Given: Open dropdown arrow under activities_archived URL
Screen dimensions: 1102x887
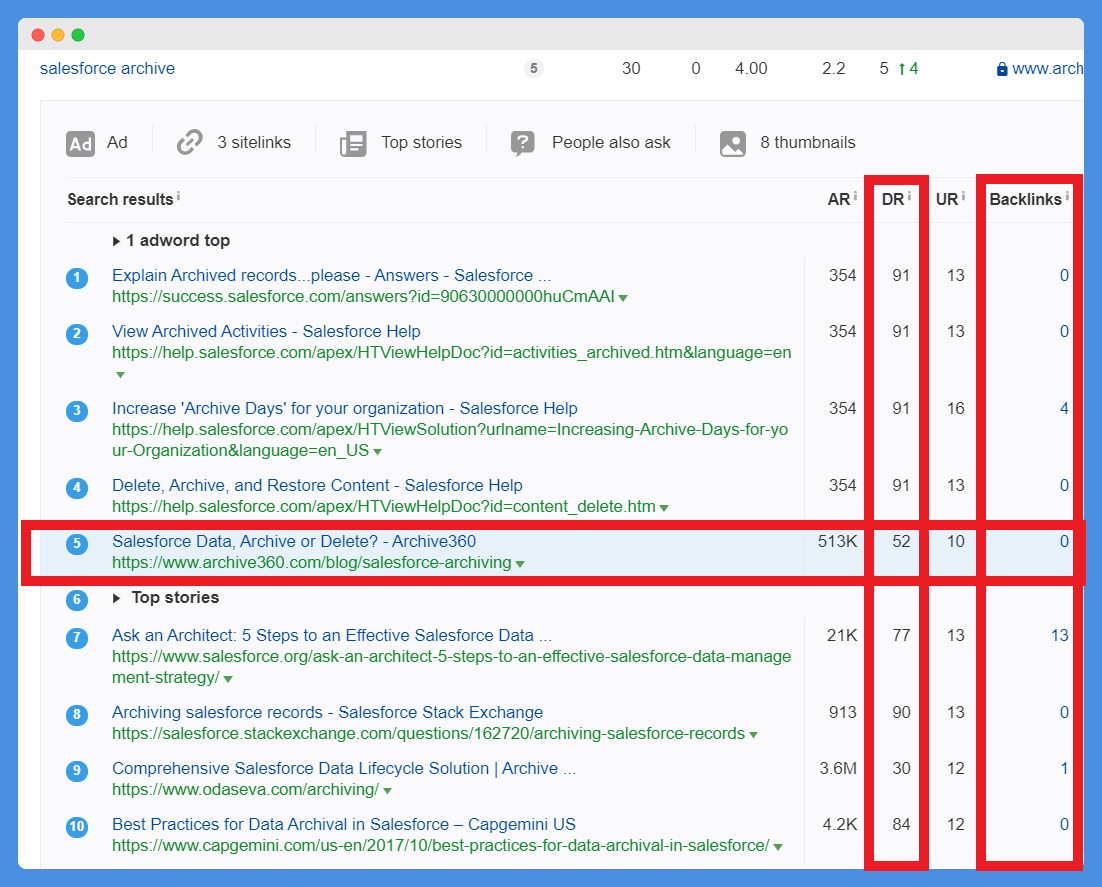Looking at the screenshot, I should [x=120, y=375].
